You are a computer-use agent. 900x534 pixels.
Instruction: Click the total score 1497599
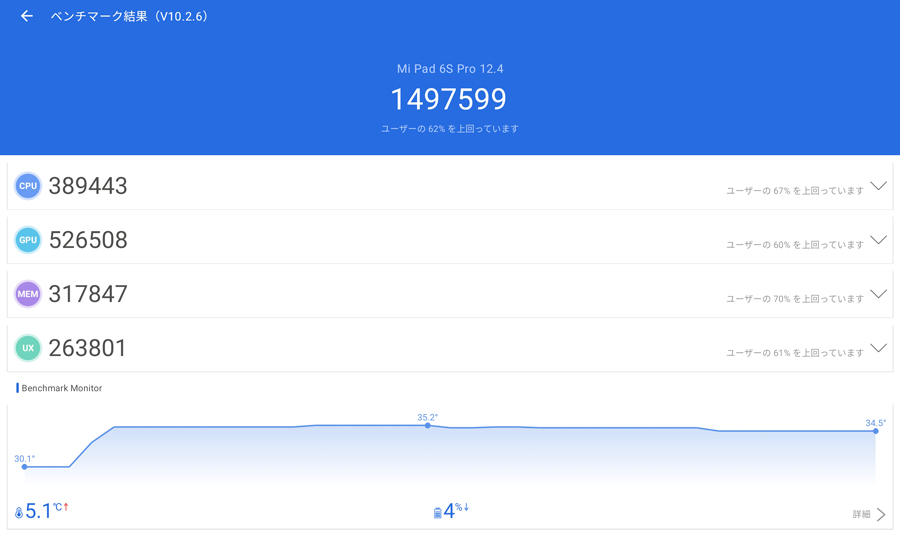448,99
